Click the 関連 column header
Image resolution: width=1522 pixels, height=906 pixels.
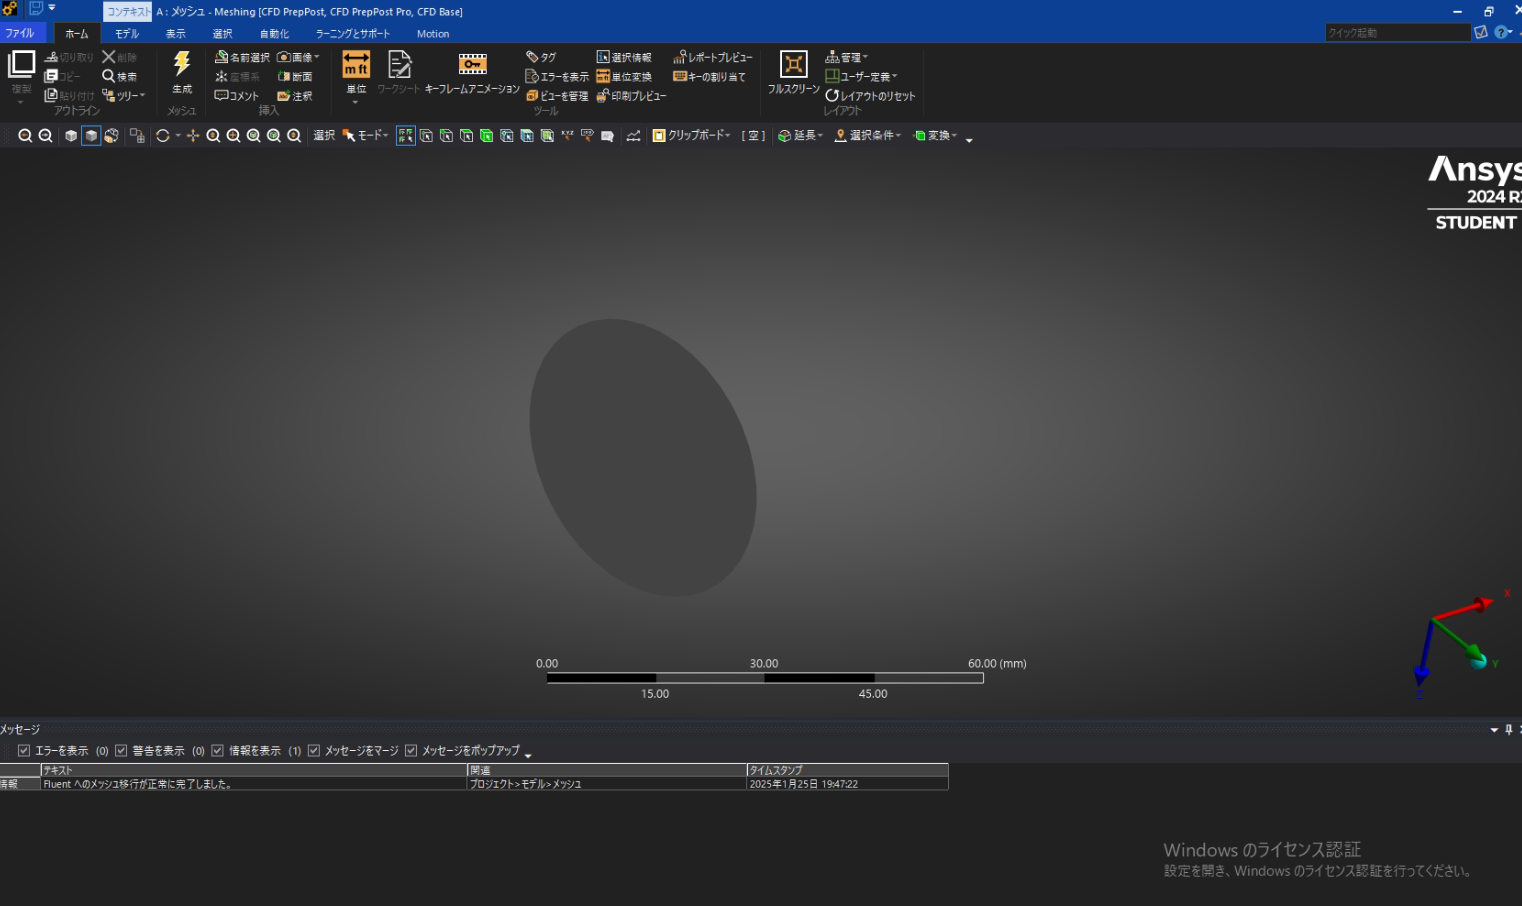[607, 770]
